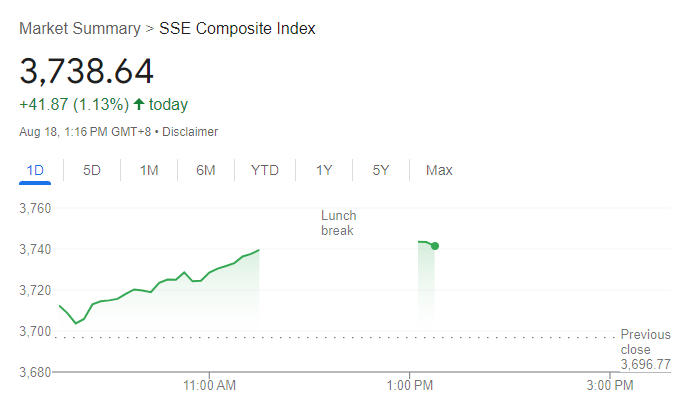
Task: Open the 1M time range tab
Action: pos(149,170)
